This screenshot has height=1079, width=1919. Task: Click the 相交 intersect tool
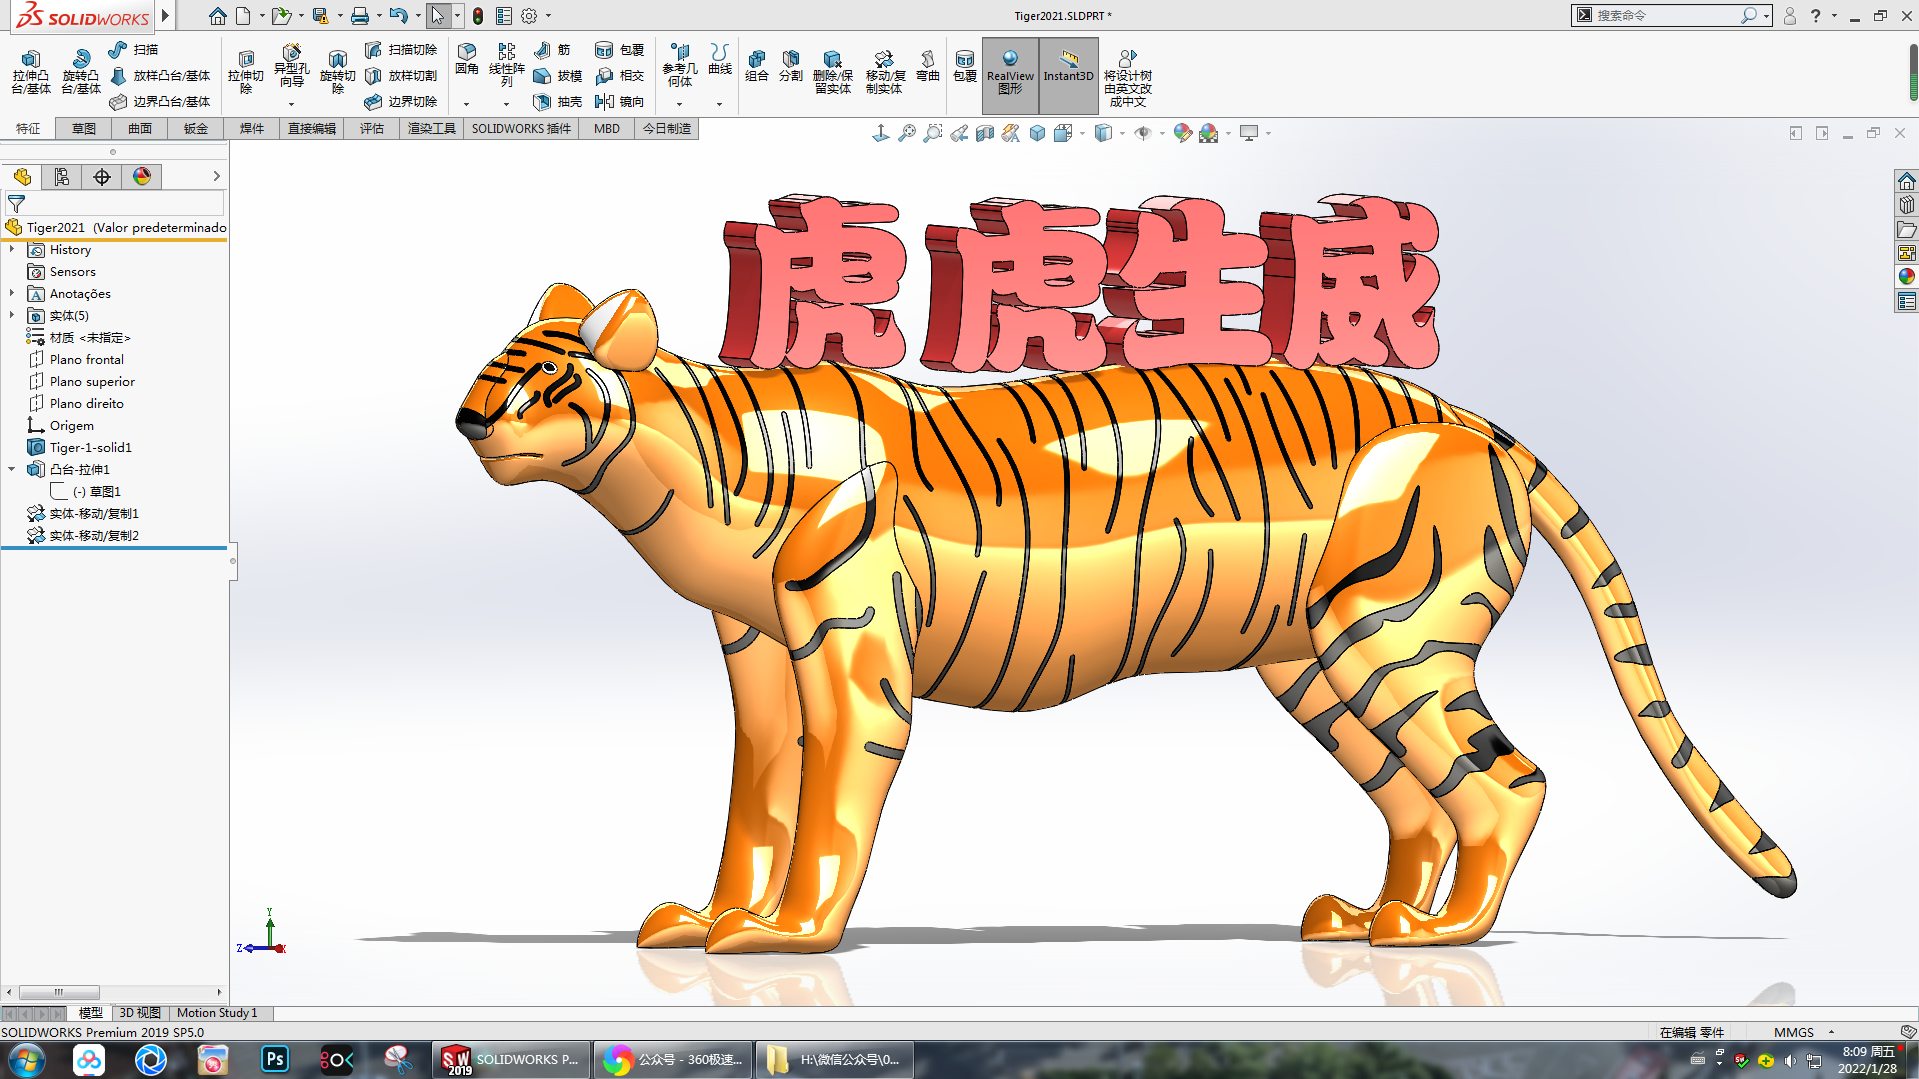[x=619, y=75]
